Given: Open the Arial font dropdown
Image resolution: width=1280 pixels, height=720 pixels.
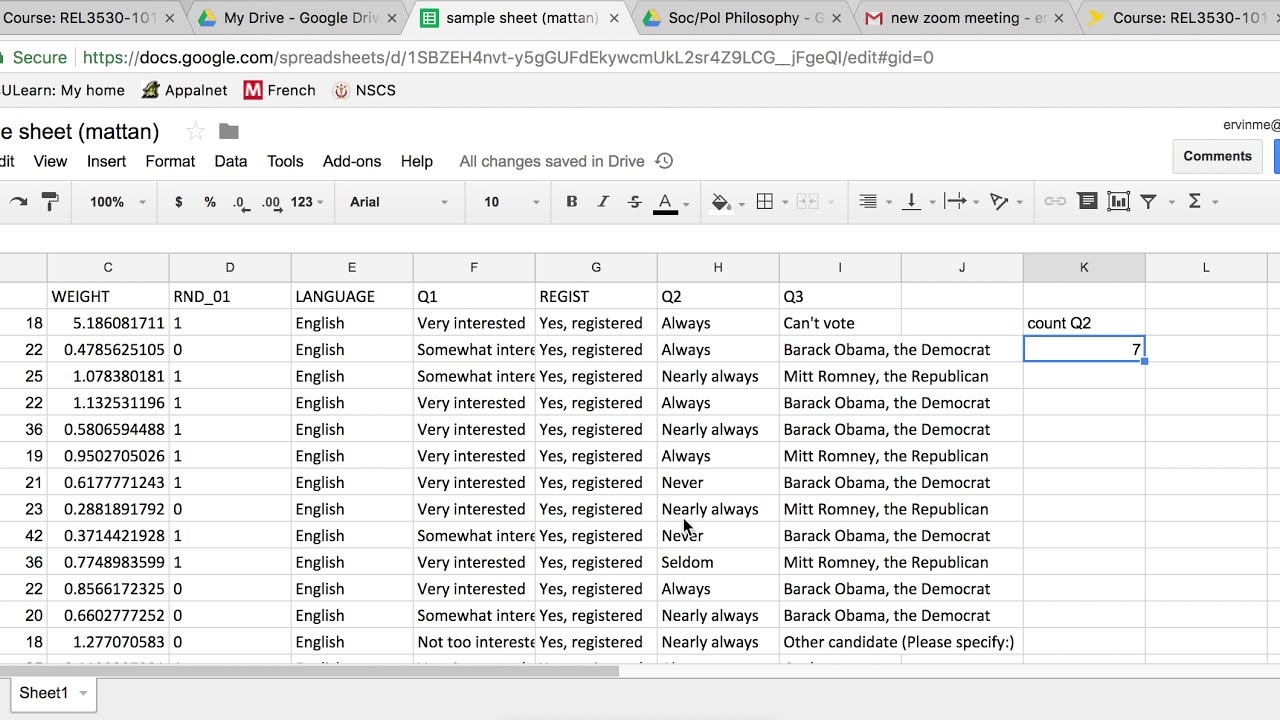Looking at the screenshot, I should tap(398, 202).
